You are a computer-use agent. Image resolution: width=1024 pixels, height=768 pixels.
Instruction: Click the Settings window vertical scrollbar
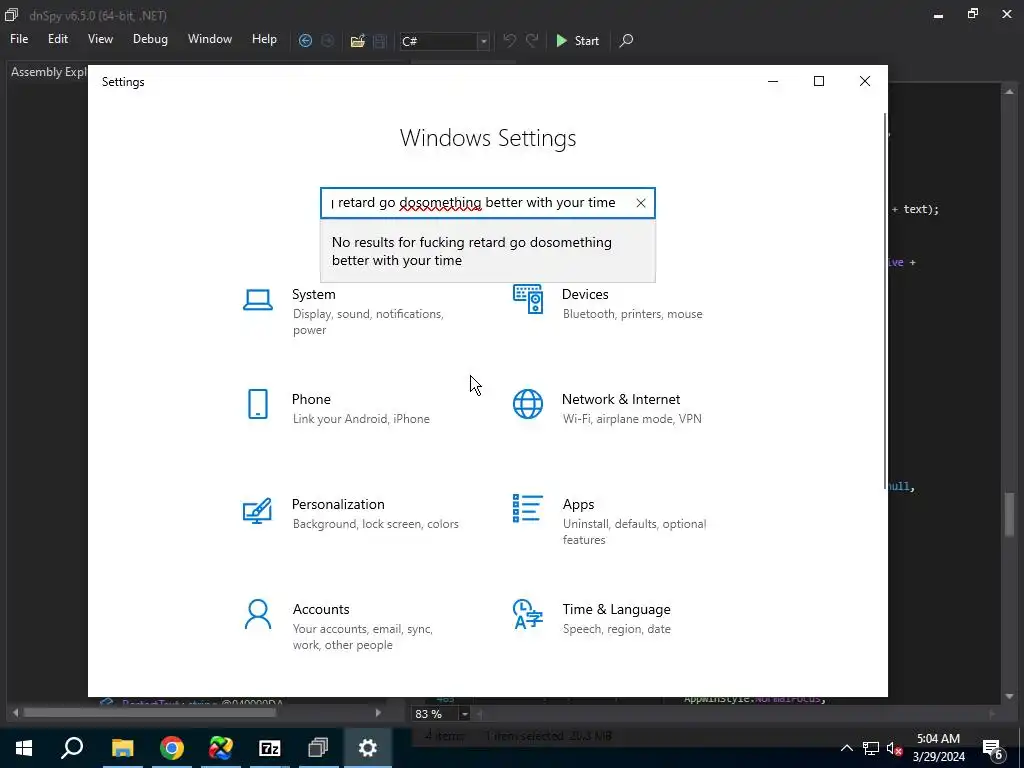886,300
